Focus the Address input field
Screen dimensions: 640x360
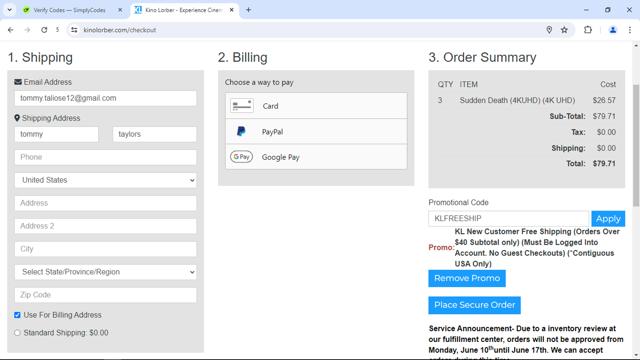coord(105,203)
